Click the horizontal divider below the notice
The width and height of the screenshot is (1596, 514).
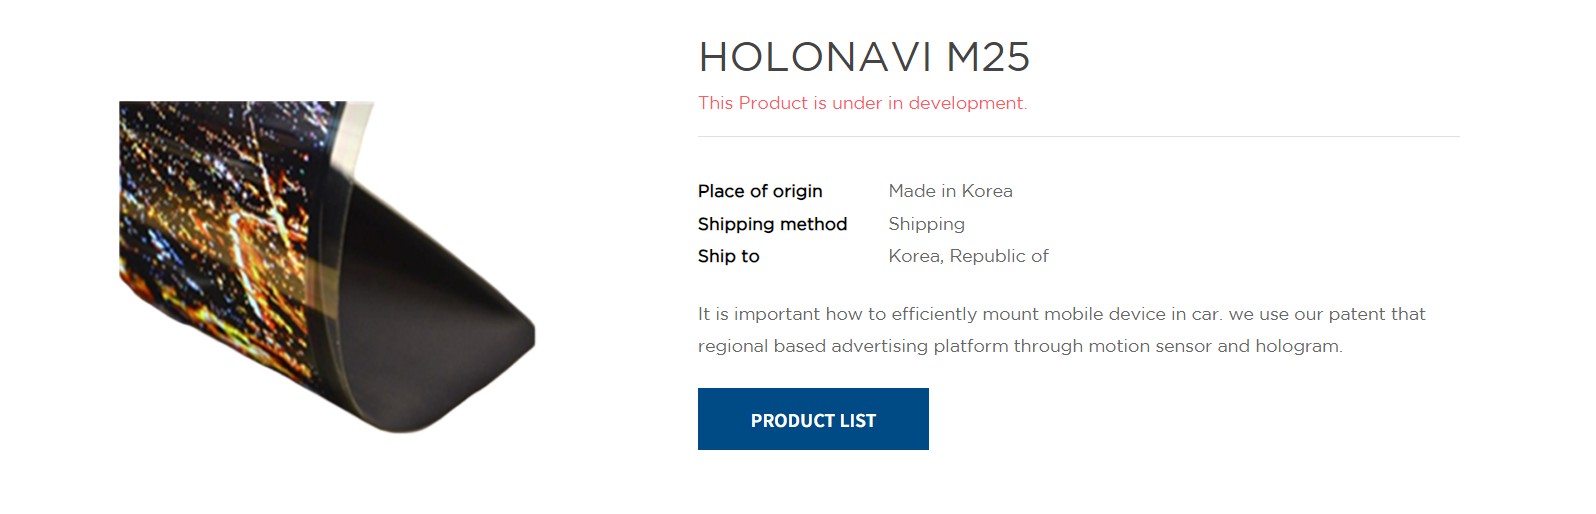coord(1078,136)
